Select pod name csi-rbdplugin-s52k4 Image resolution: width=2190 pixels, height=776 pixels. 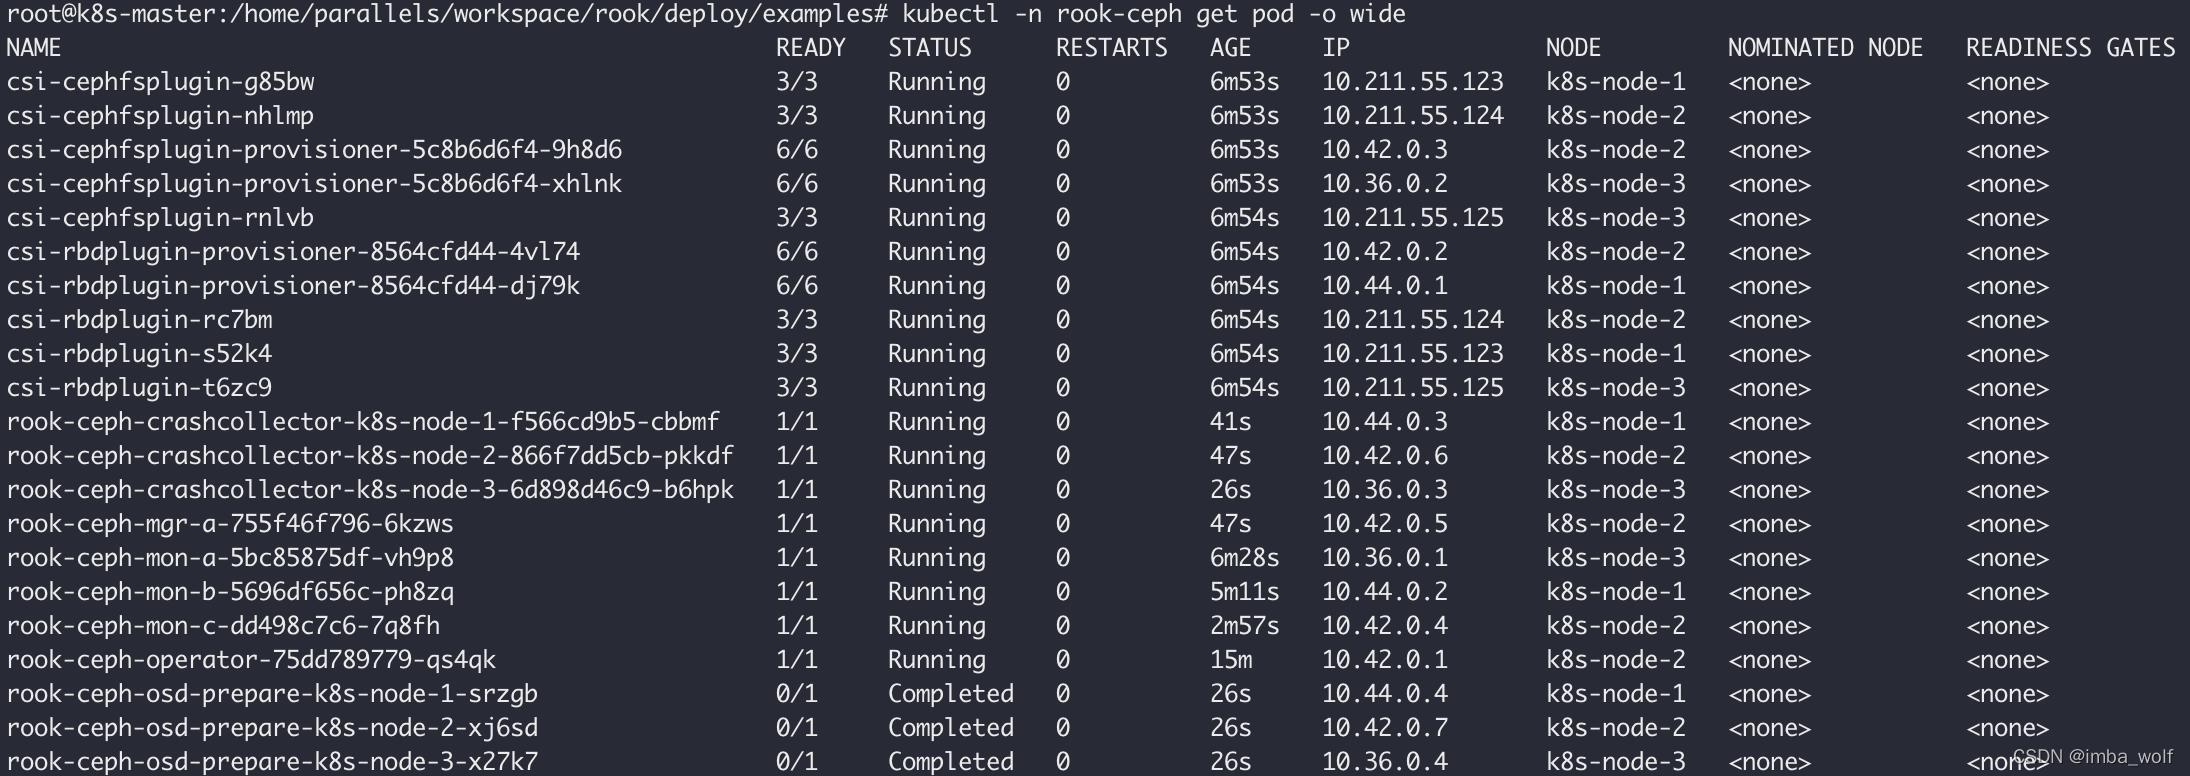click(139, 354)
